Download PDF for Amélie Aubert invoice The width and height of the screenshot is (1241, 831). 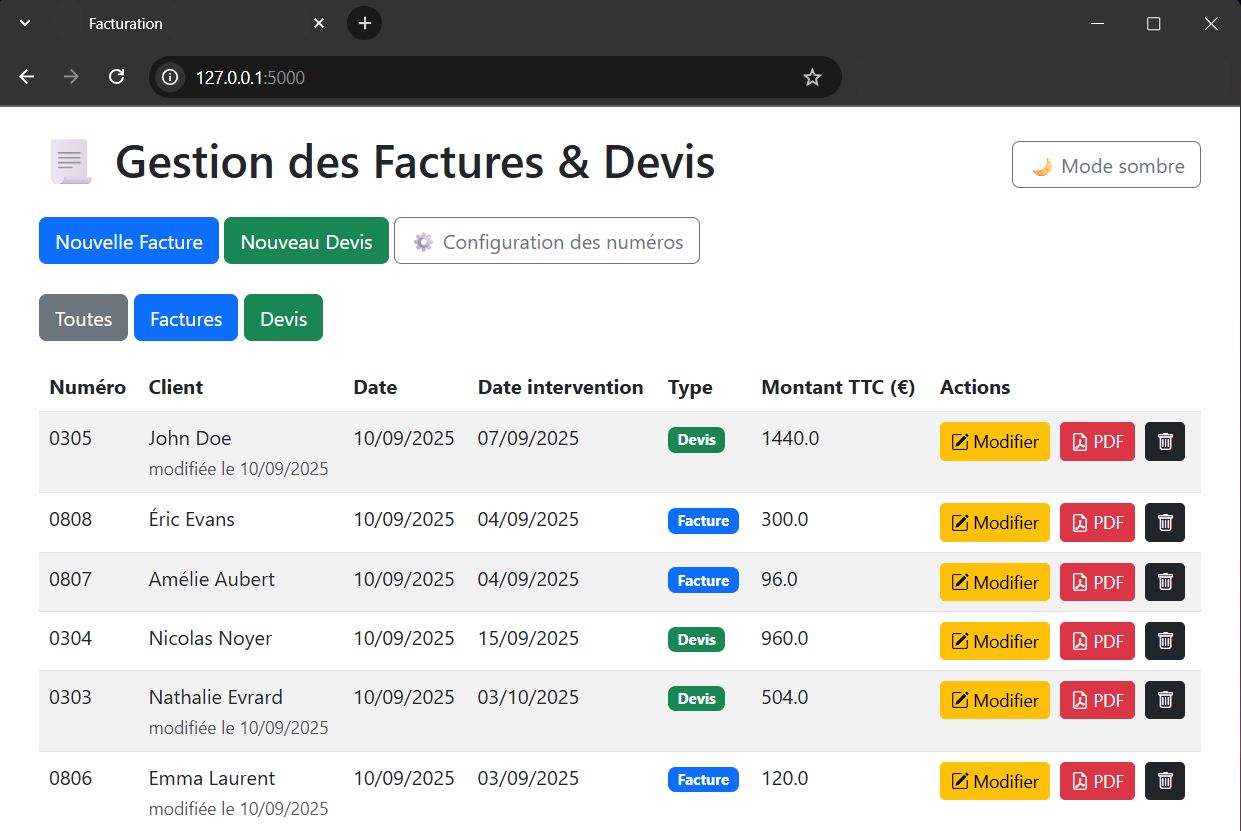tap(1097, 582)
